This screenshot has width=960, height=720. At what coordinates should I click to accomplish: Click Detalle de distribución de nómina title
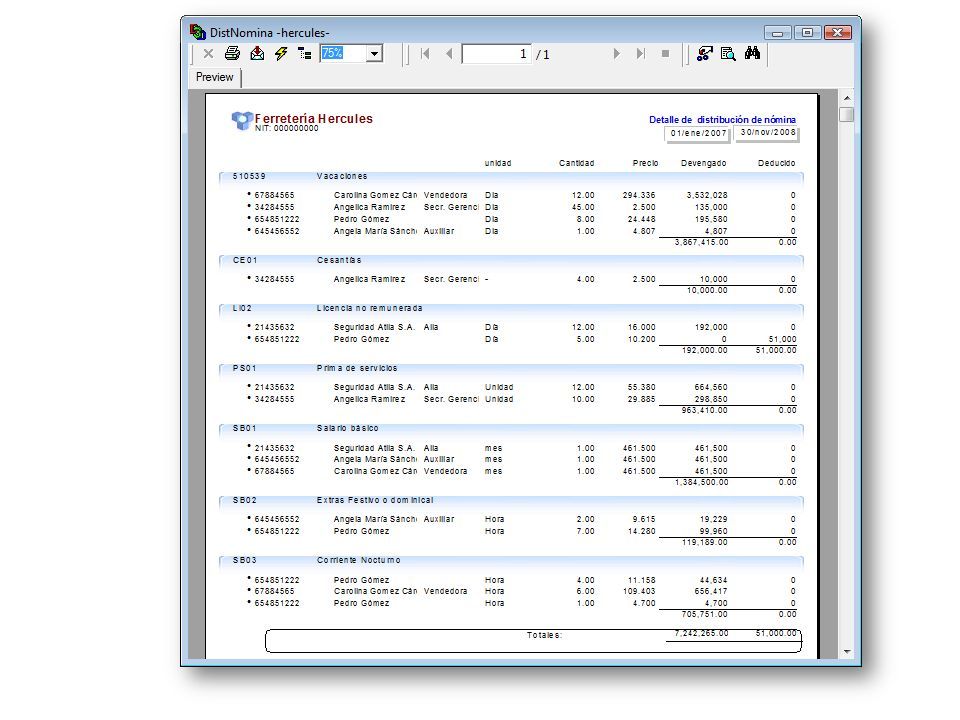point(722,119)
